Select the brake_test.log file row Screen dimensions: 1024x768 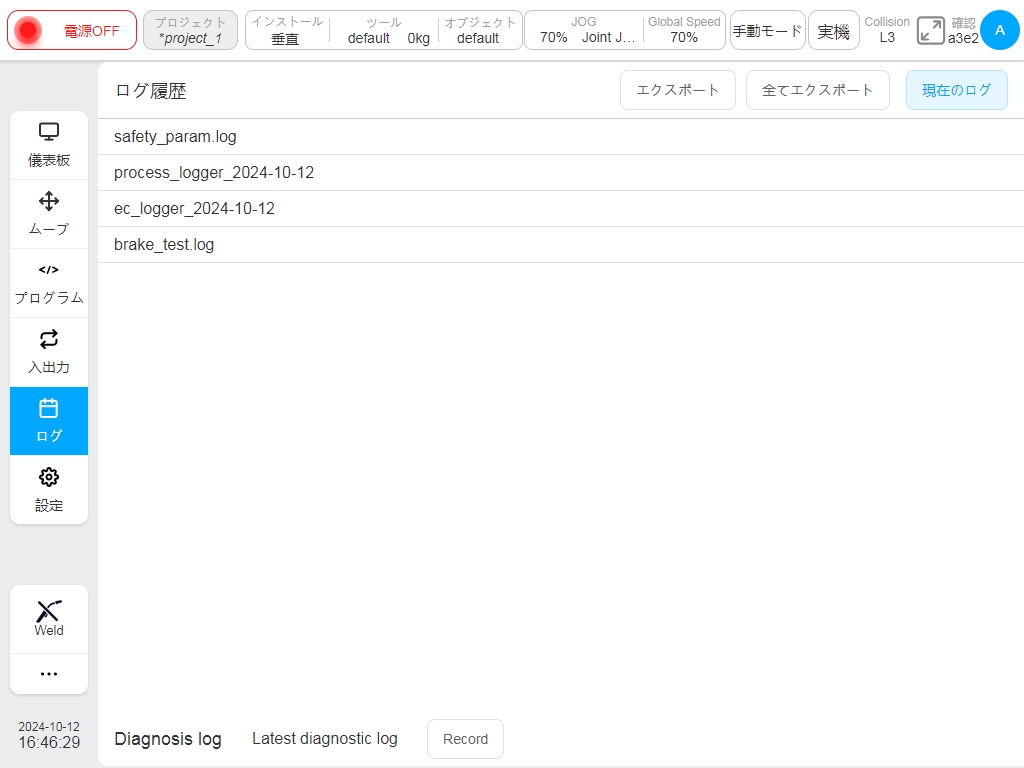pyautogui.click(x=560, y=244)
